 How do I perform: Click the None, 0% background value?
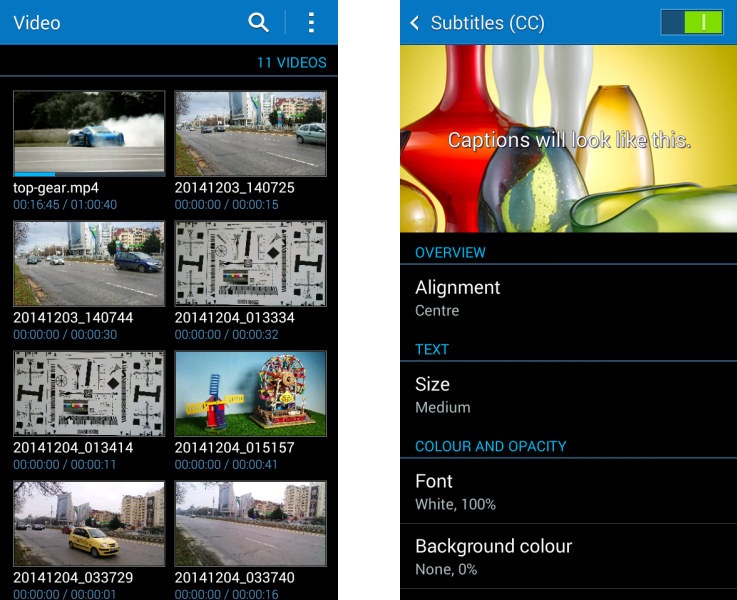point(446,569)
